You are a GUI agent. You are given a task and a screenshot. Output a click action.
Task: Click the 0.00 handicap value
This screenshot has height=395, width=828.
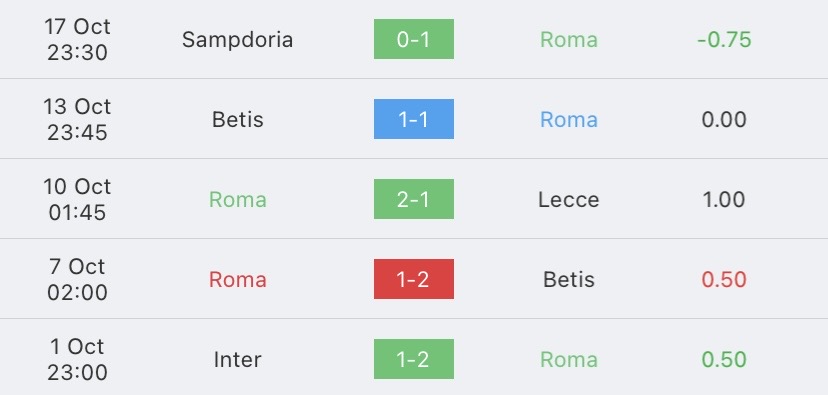[x=724, y=119]
